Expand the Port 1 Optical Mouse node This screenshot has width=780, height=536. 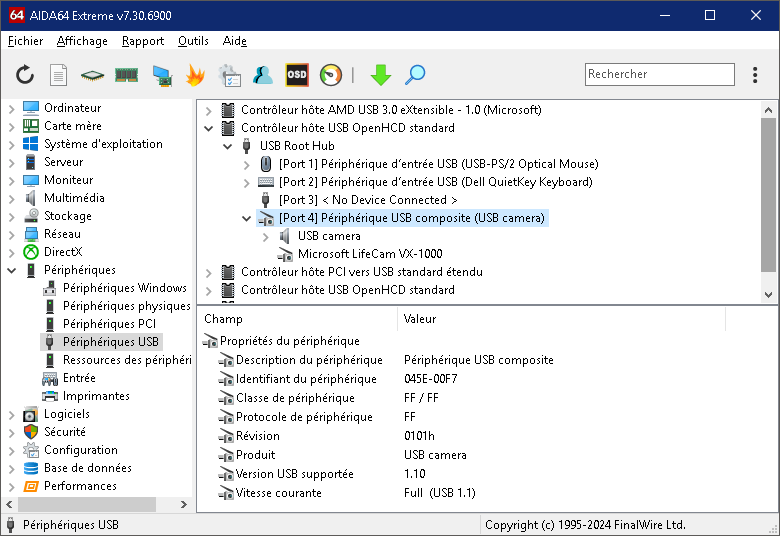pyautogui.click(x=246, y=164)
